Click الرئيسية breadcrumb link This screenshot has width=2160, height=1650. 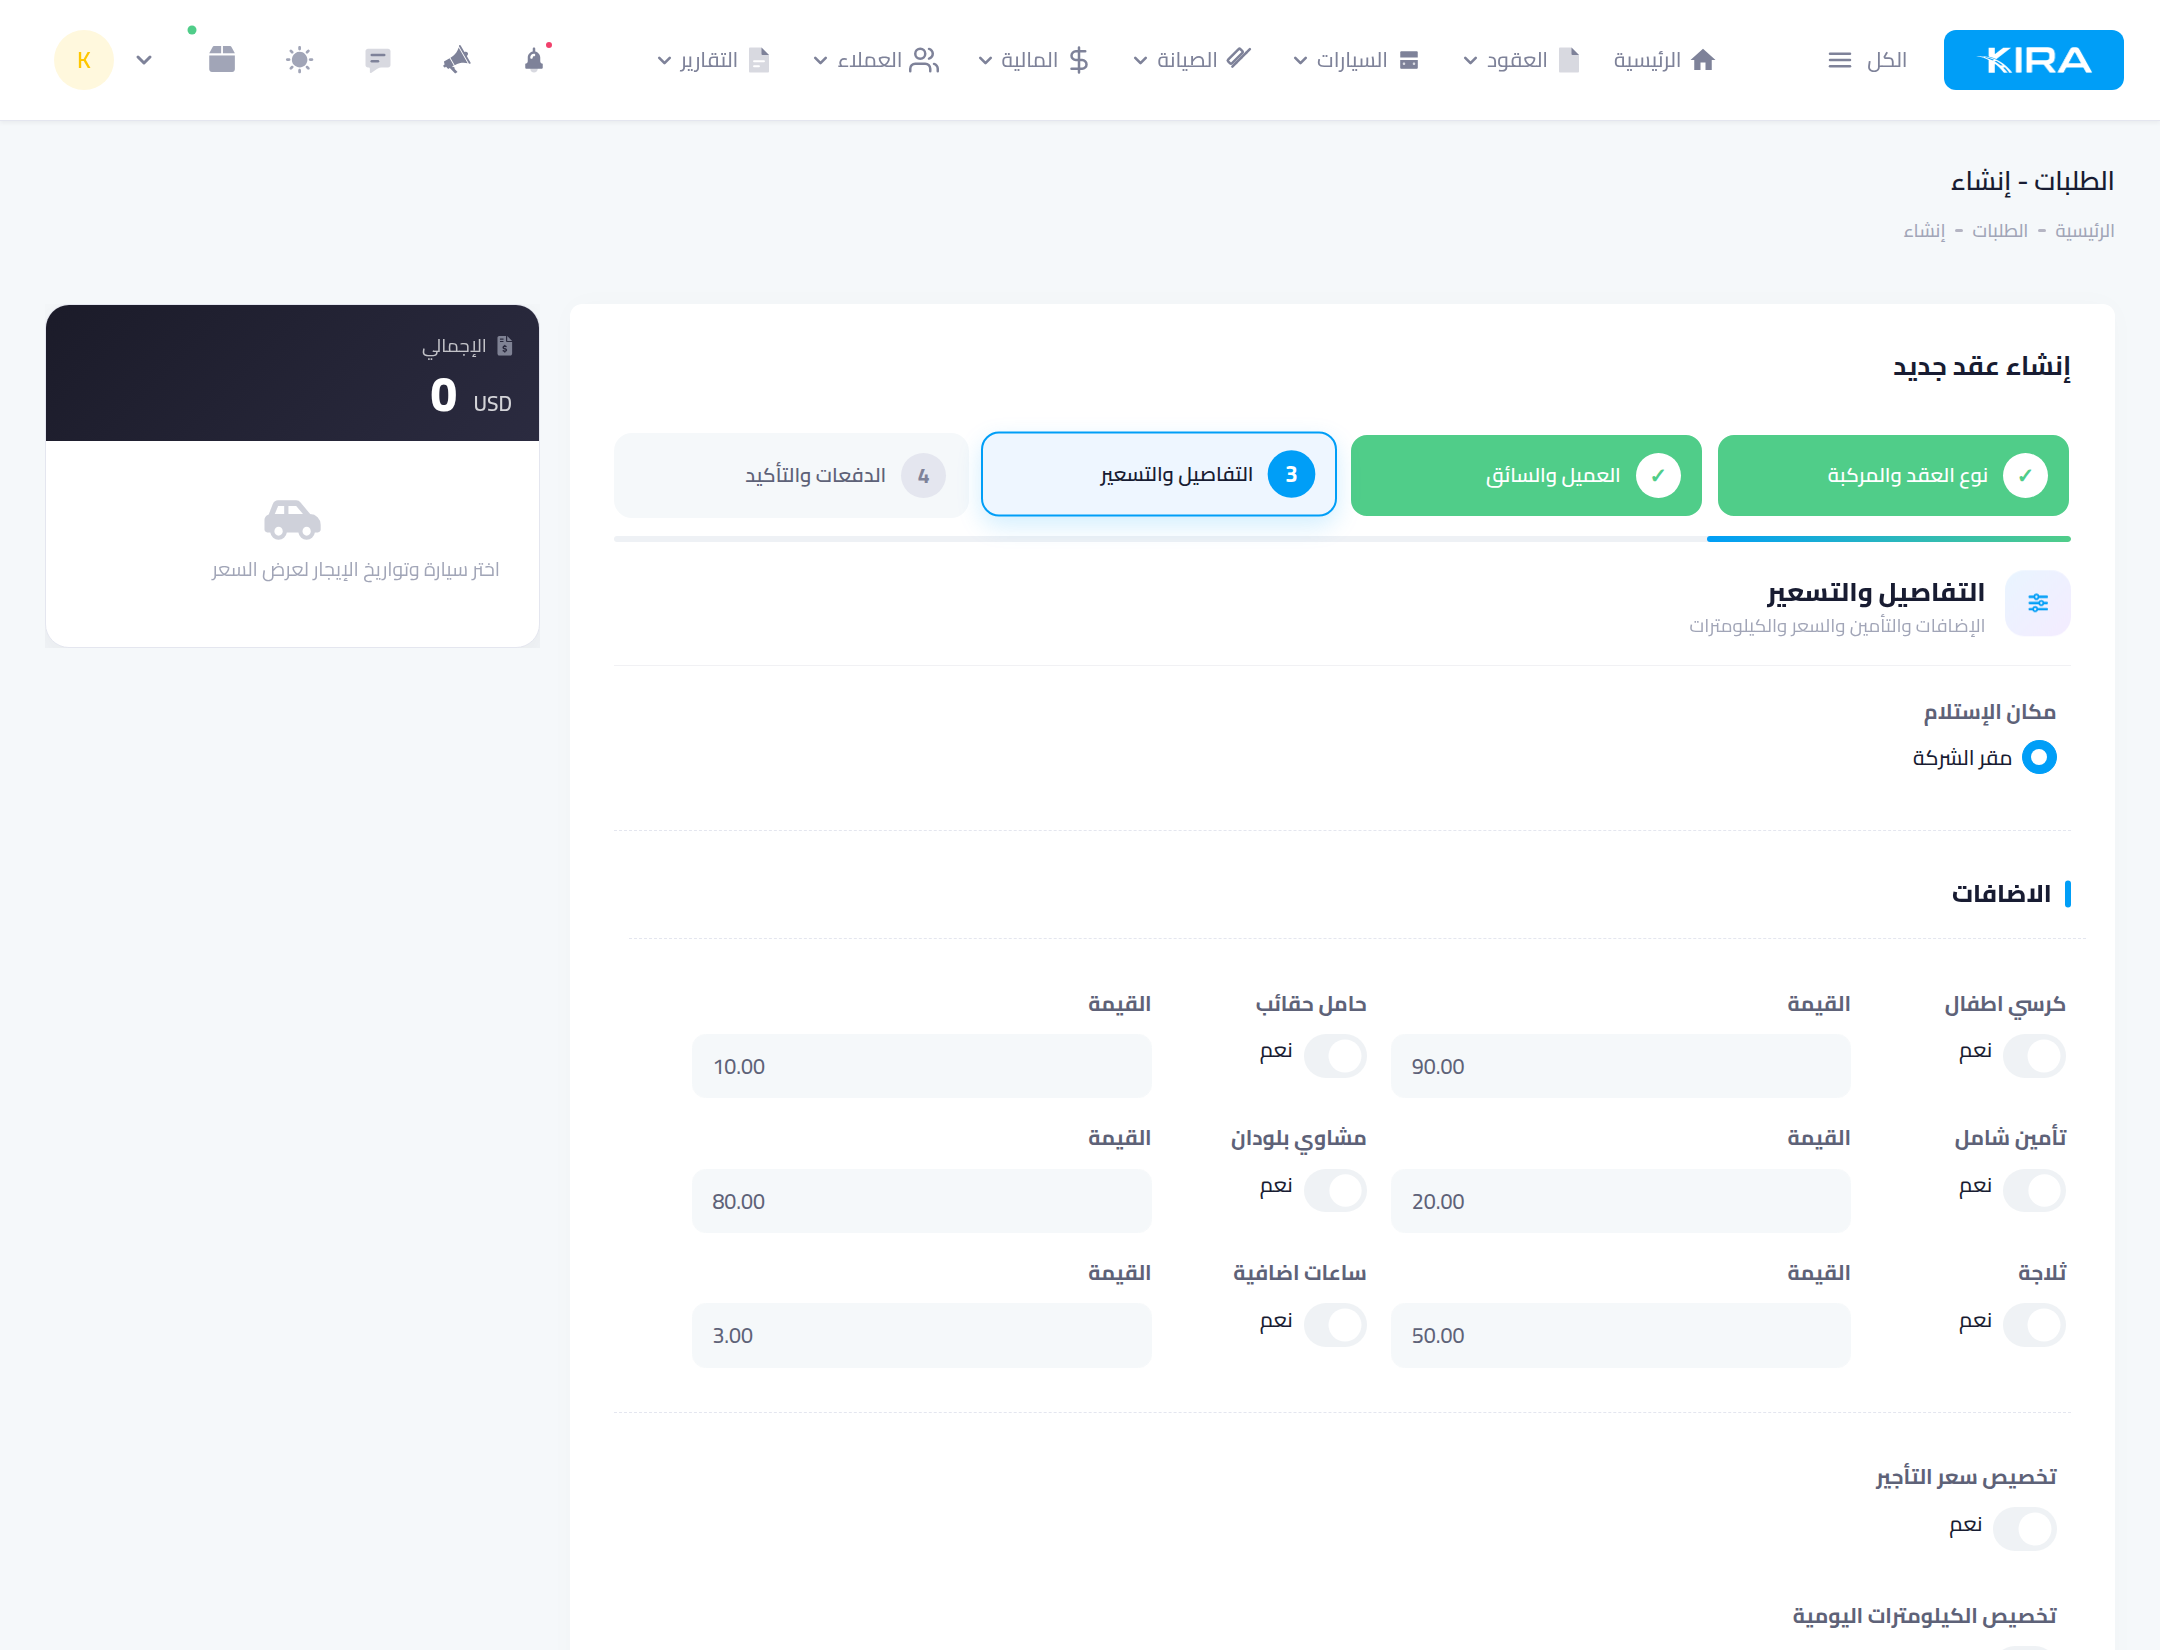pos(2084,231)
